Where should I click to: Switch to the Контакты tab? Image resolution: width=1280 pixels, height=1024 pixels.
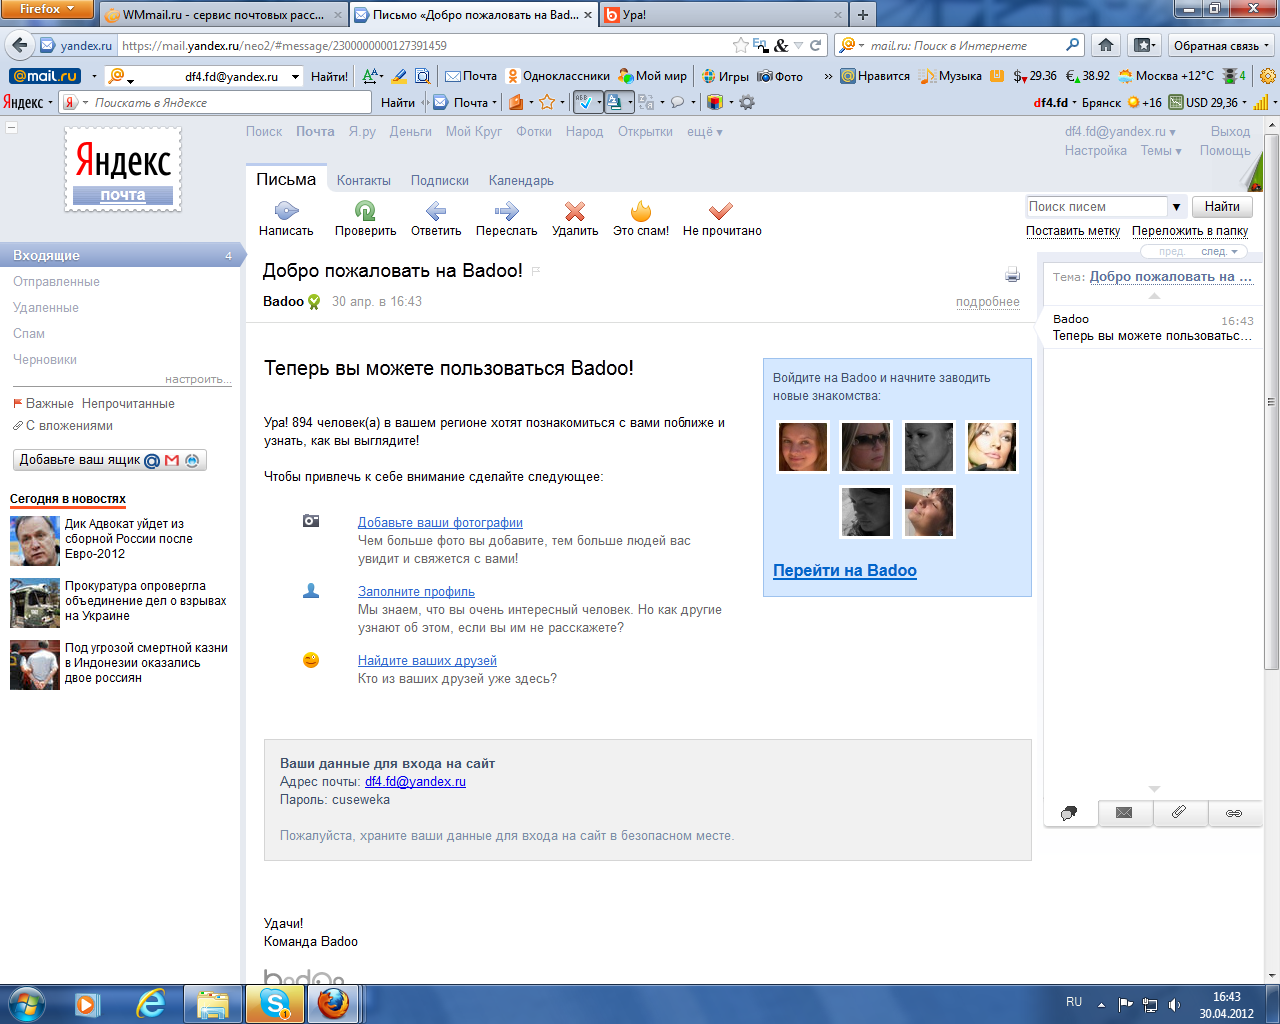coord(364,180)
